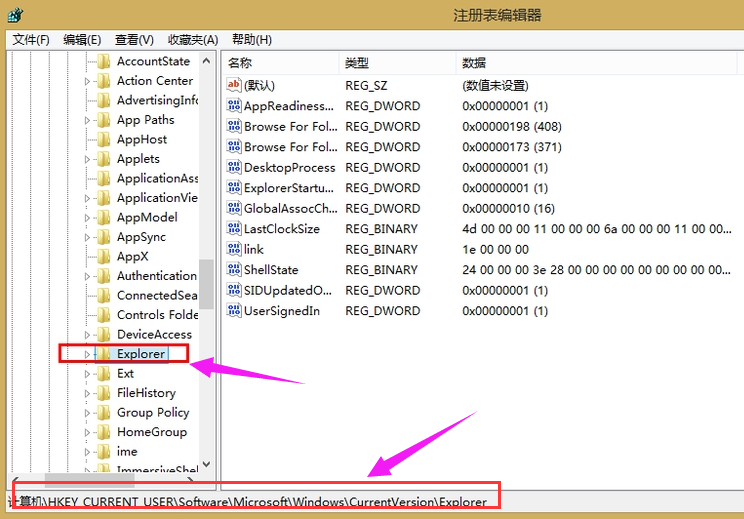Click the (默认) string value icon

click(235, 86)
